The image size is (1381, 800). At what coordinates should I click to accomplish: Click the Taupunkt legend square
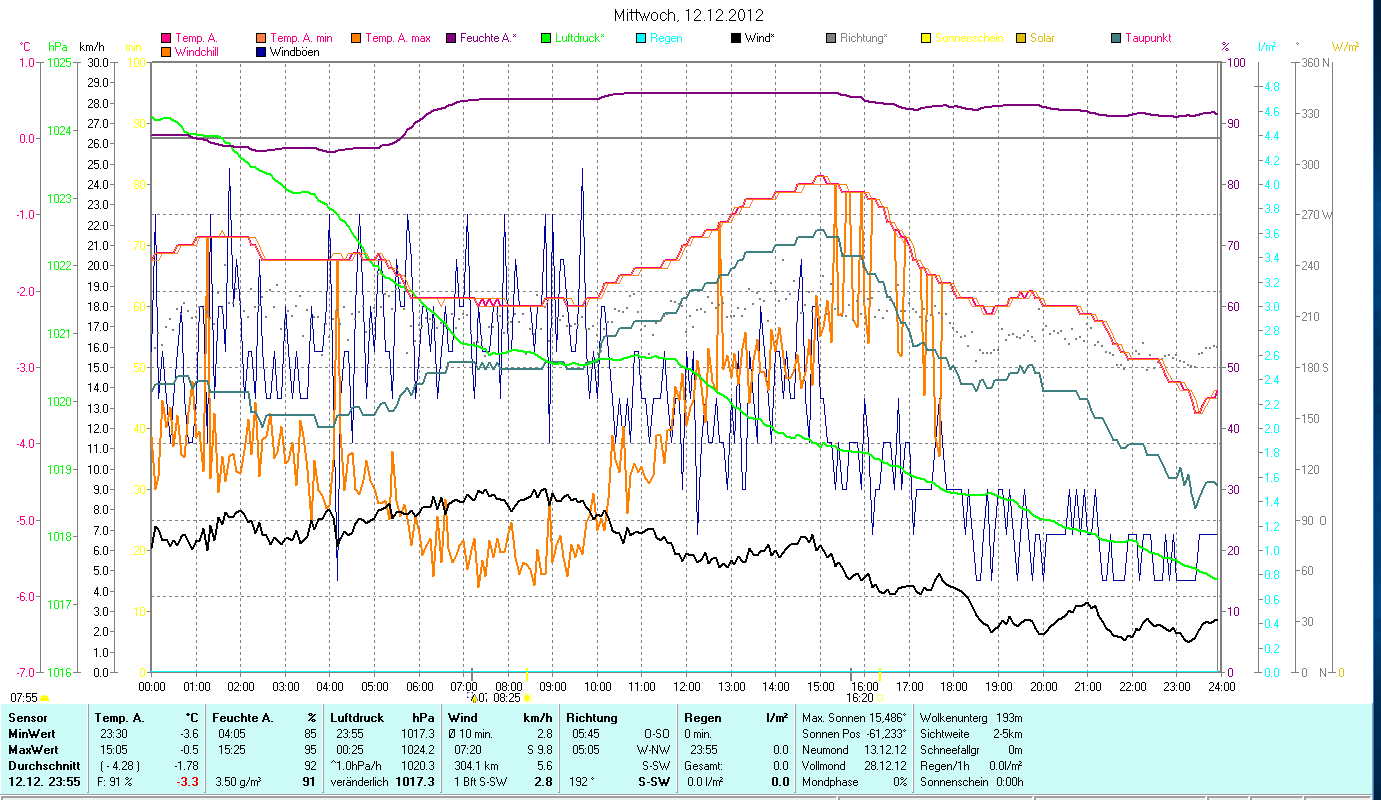(x=1116, y=38)
